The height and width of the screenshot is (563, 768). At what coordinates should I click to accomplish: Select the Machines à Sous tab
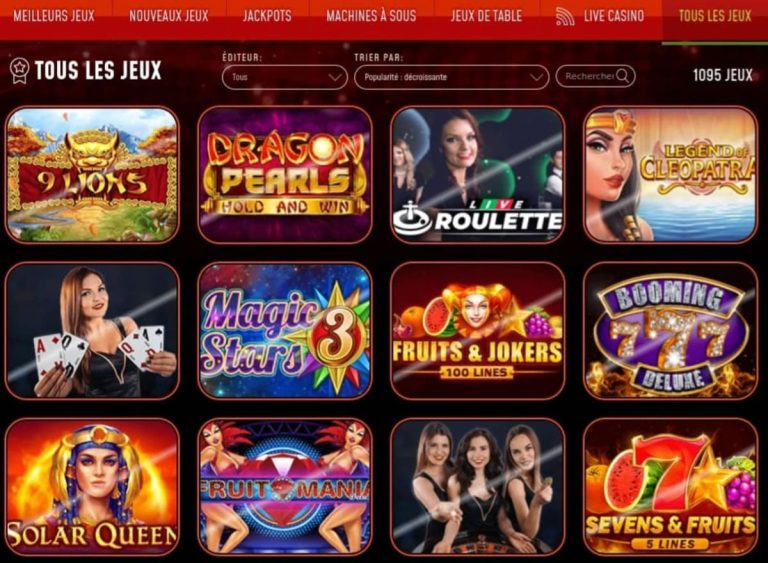(371, 16)
